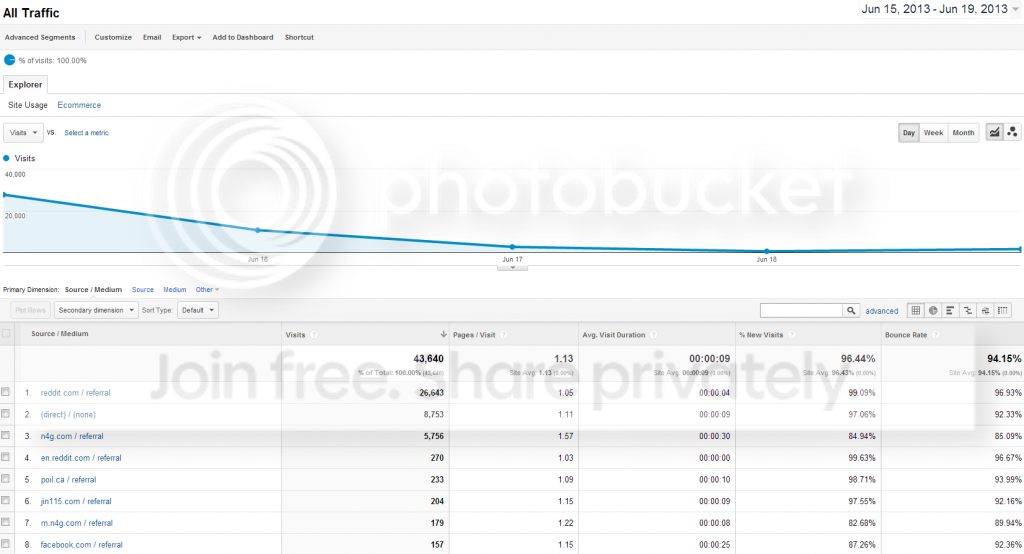The image size is (1024, 554).
Task: Click the Jun 16 data point on chart
Action: click(x=257, y=230)
